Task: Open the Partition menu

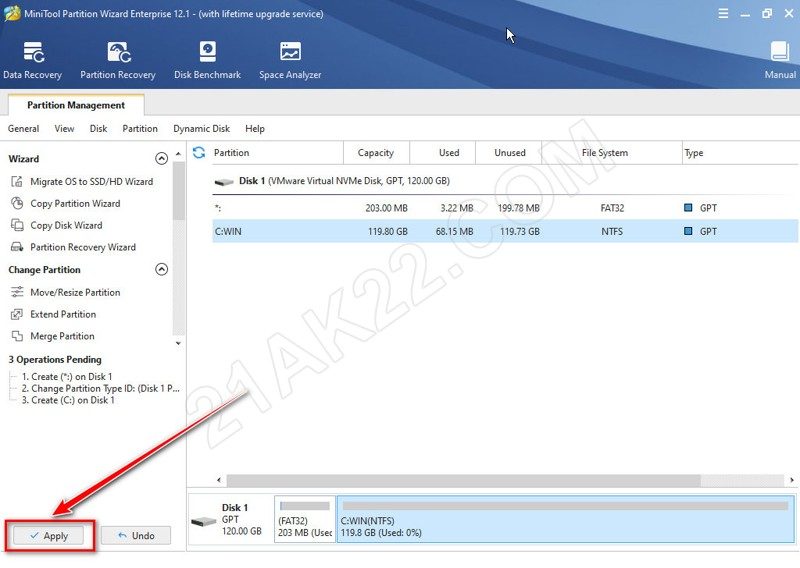Action: 140,129
